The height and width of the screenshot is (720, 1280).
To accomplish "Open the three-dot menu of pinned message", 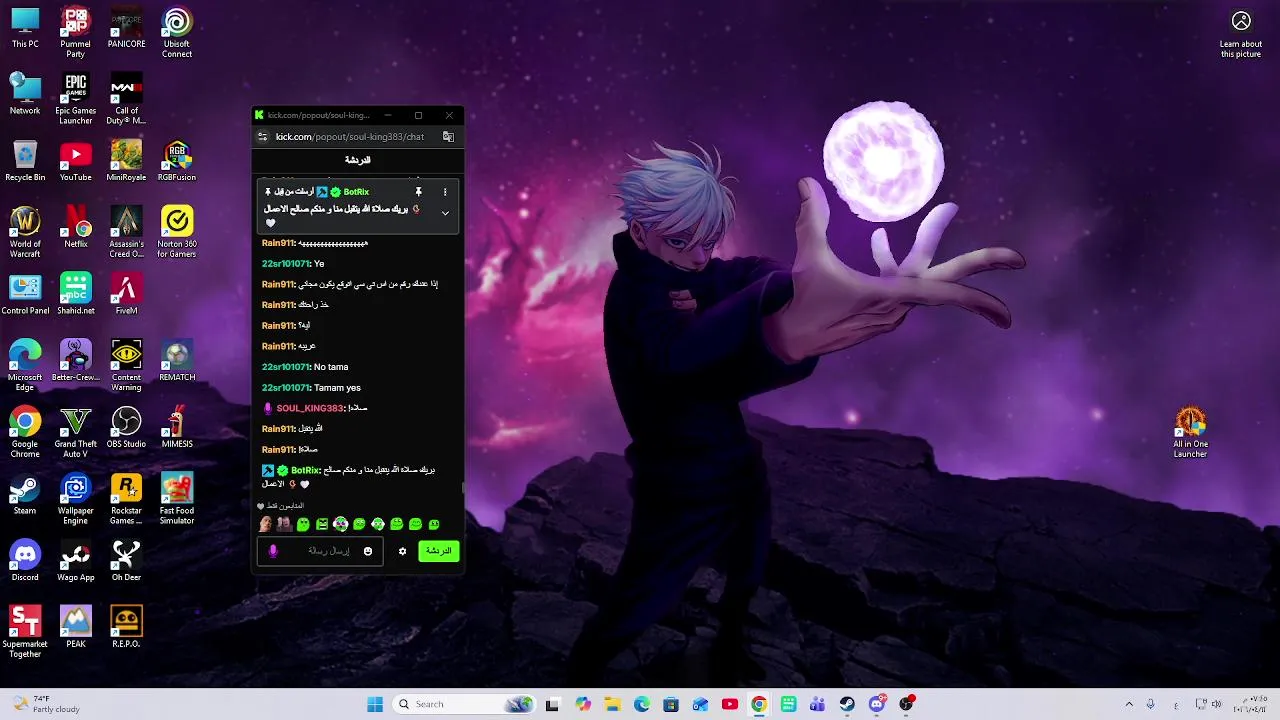I will (x=445, y=192).
